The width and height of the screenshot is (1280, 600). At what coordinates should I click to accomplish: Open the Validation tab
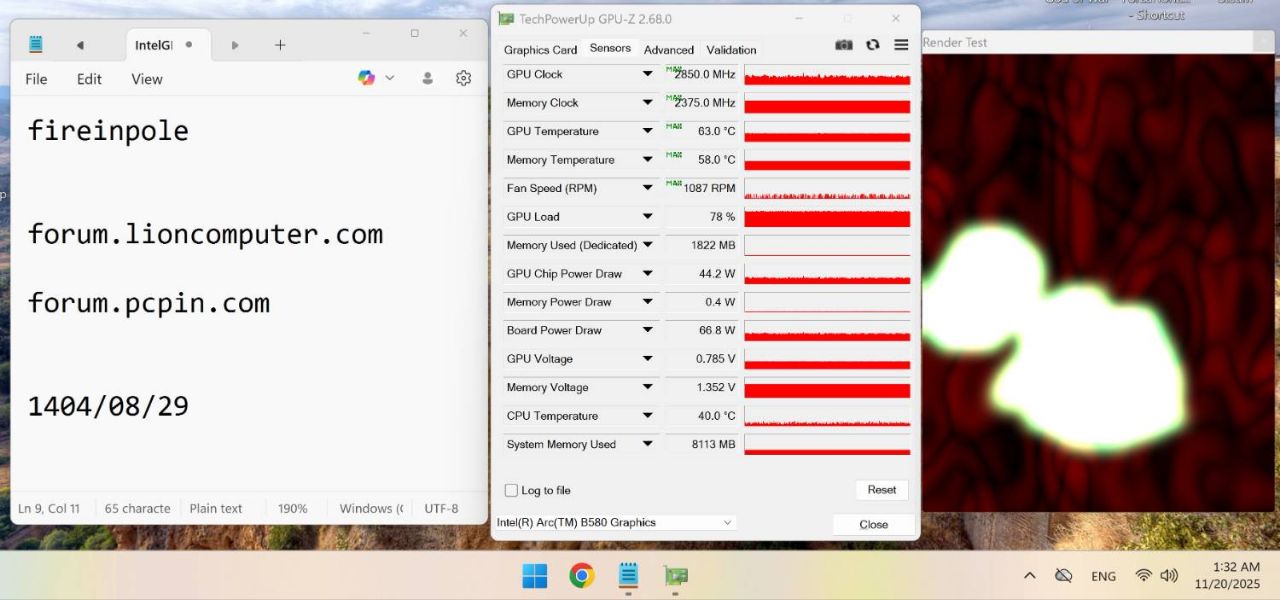pos(731,50)
